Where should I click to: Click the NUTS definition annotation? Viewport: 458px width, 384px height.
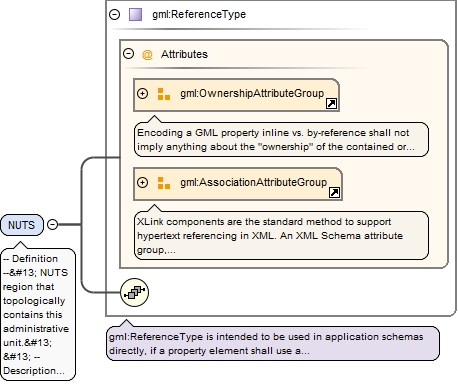point(38,314)
